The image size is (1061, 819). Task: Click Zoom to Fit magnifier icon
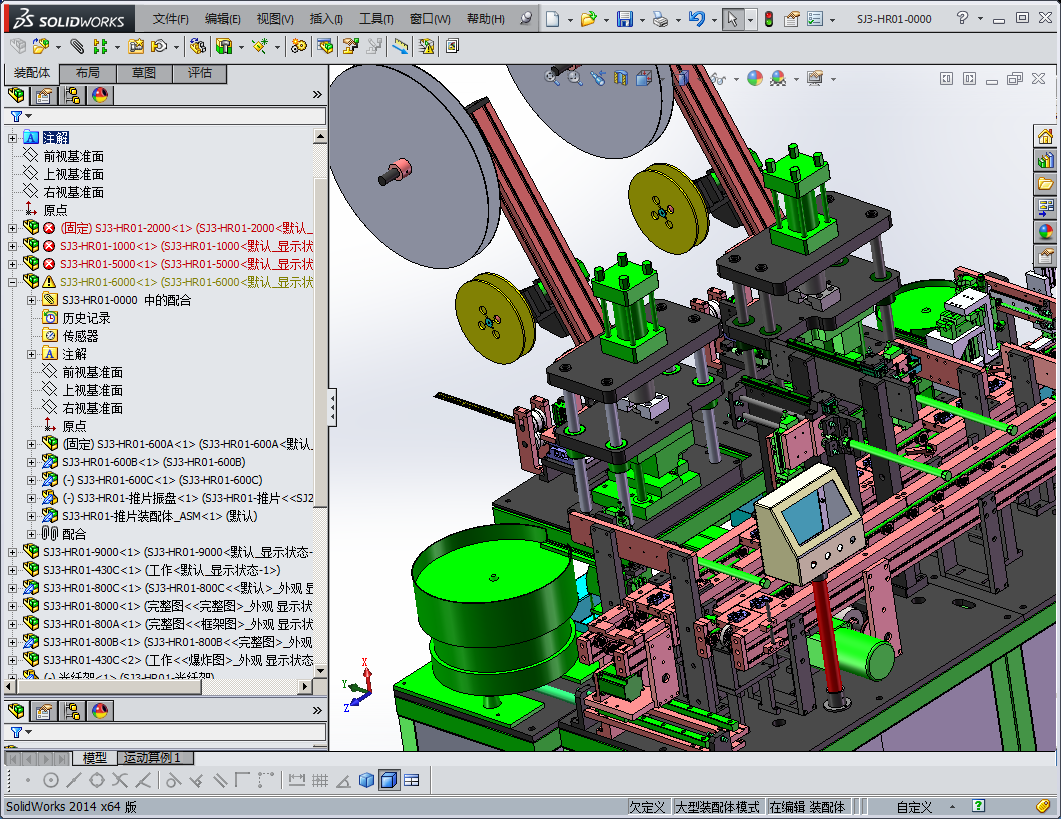point(552,77)
